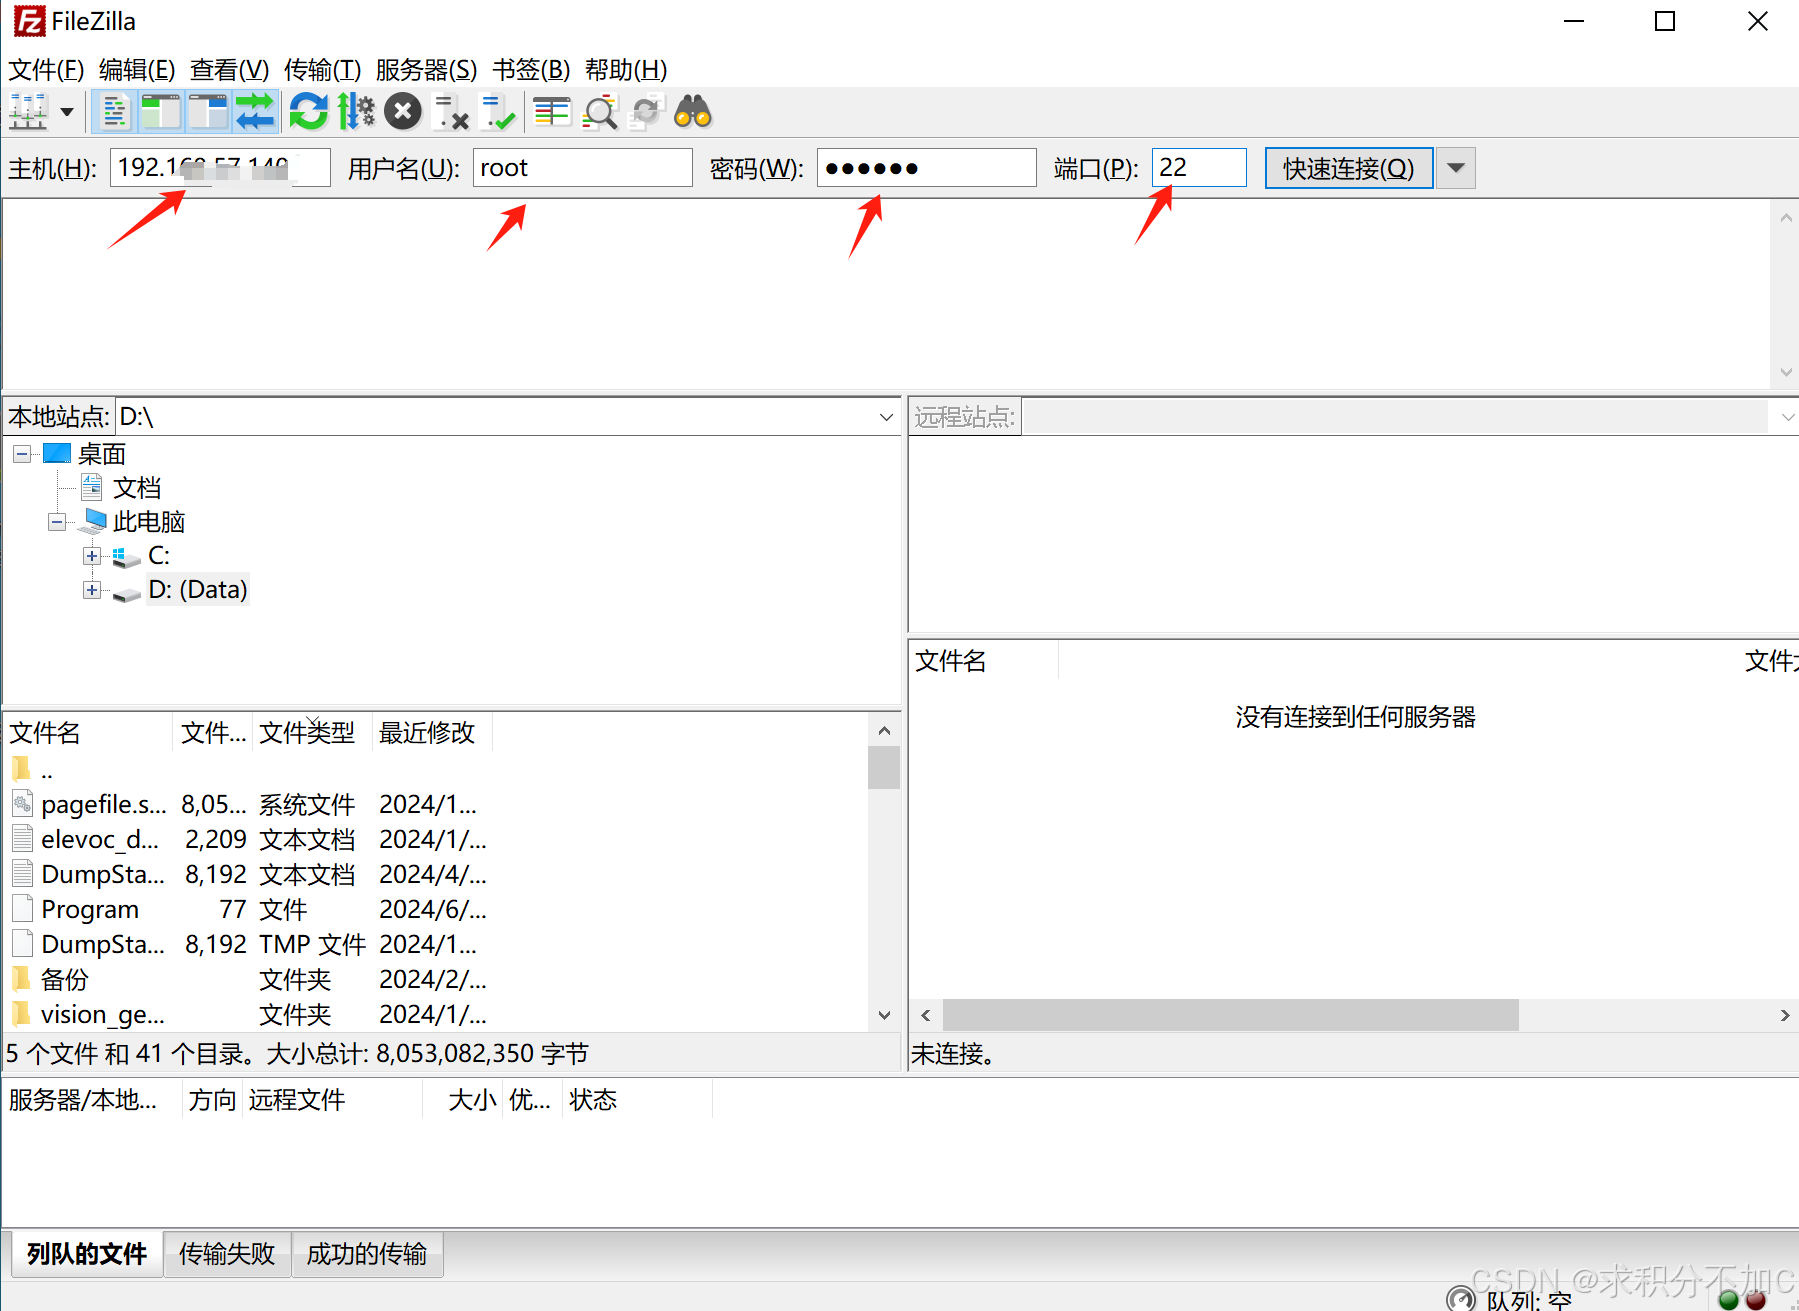Click the port field showing 22
Viewport: 1799px width, 1311px height.
click(x=1199, y=168)
